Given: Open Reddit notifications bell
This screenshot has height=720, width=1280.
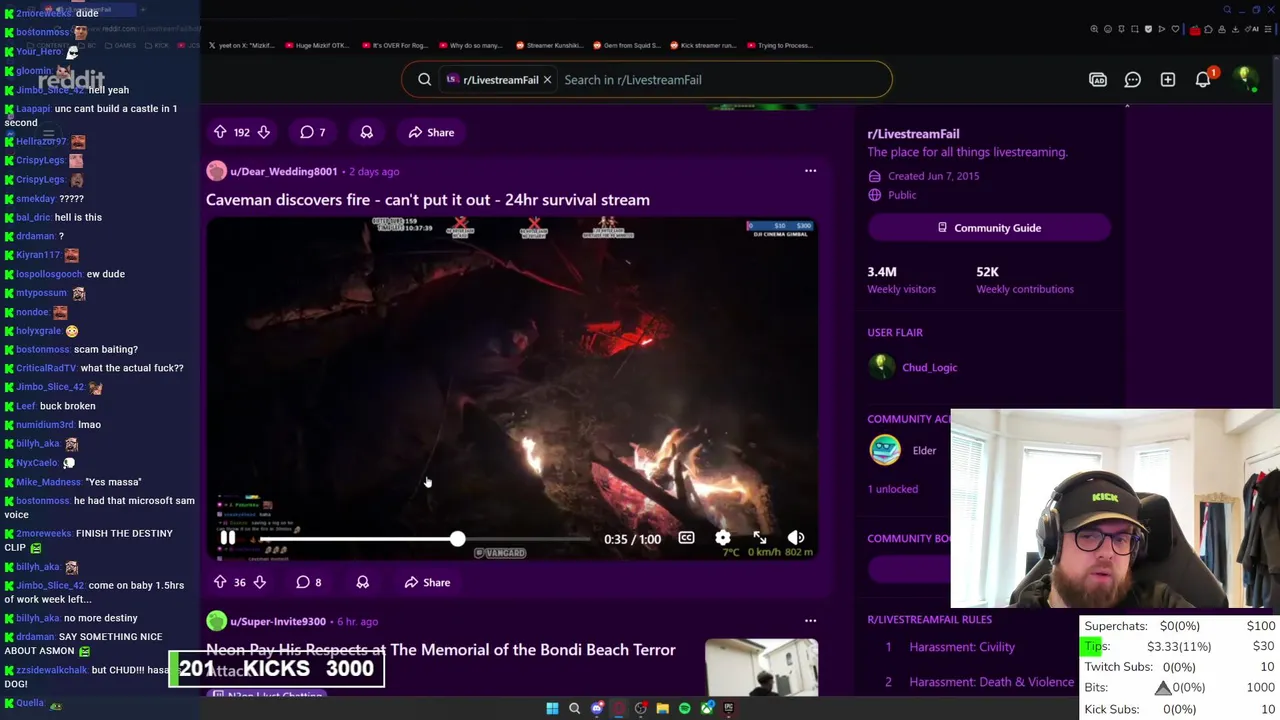Looking at the screenshot, I should pos(1203,80).
